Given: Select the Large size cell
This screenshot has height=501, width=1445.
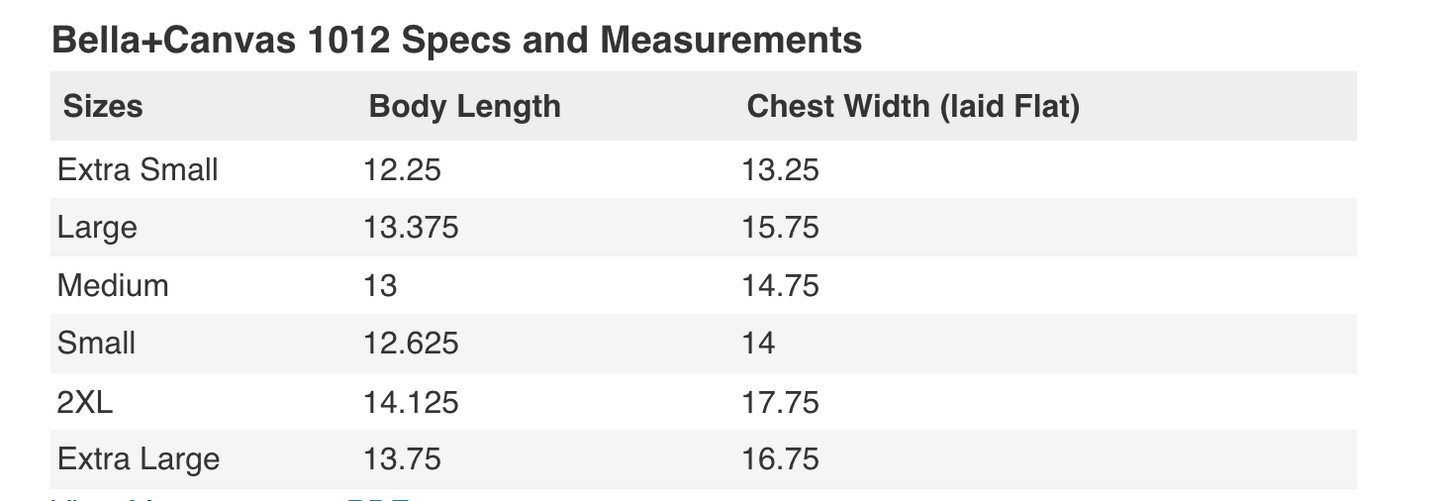Looking at the screenshot, I should (97, 227).
